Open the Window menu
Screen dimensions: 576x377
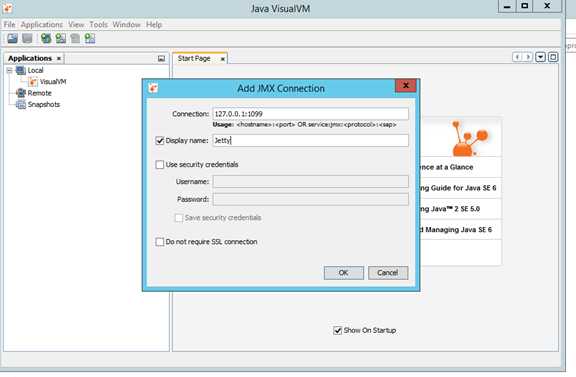click(126, 25)
